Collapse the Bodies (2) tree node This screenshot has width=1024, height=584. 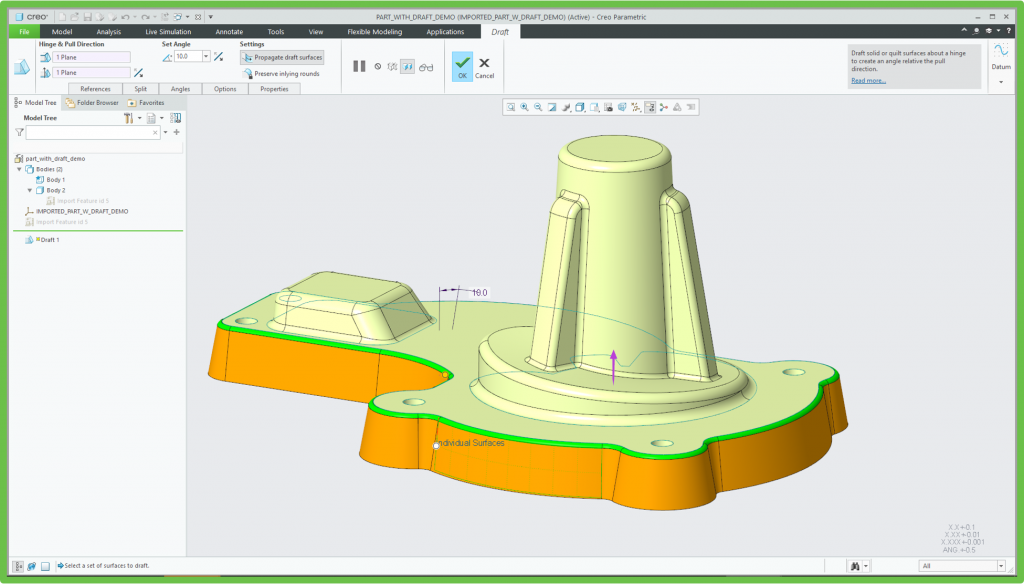[x=19, y=169]
